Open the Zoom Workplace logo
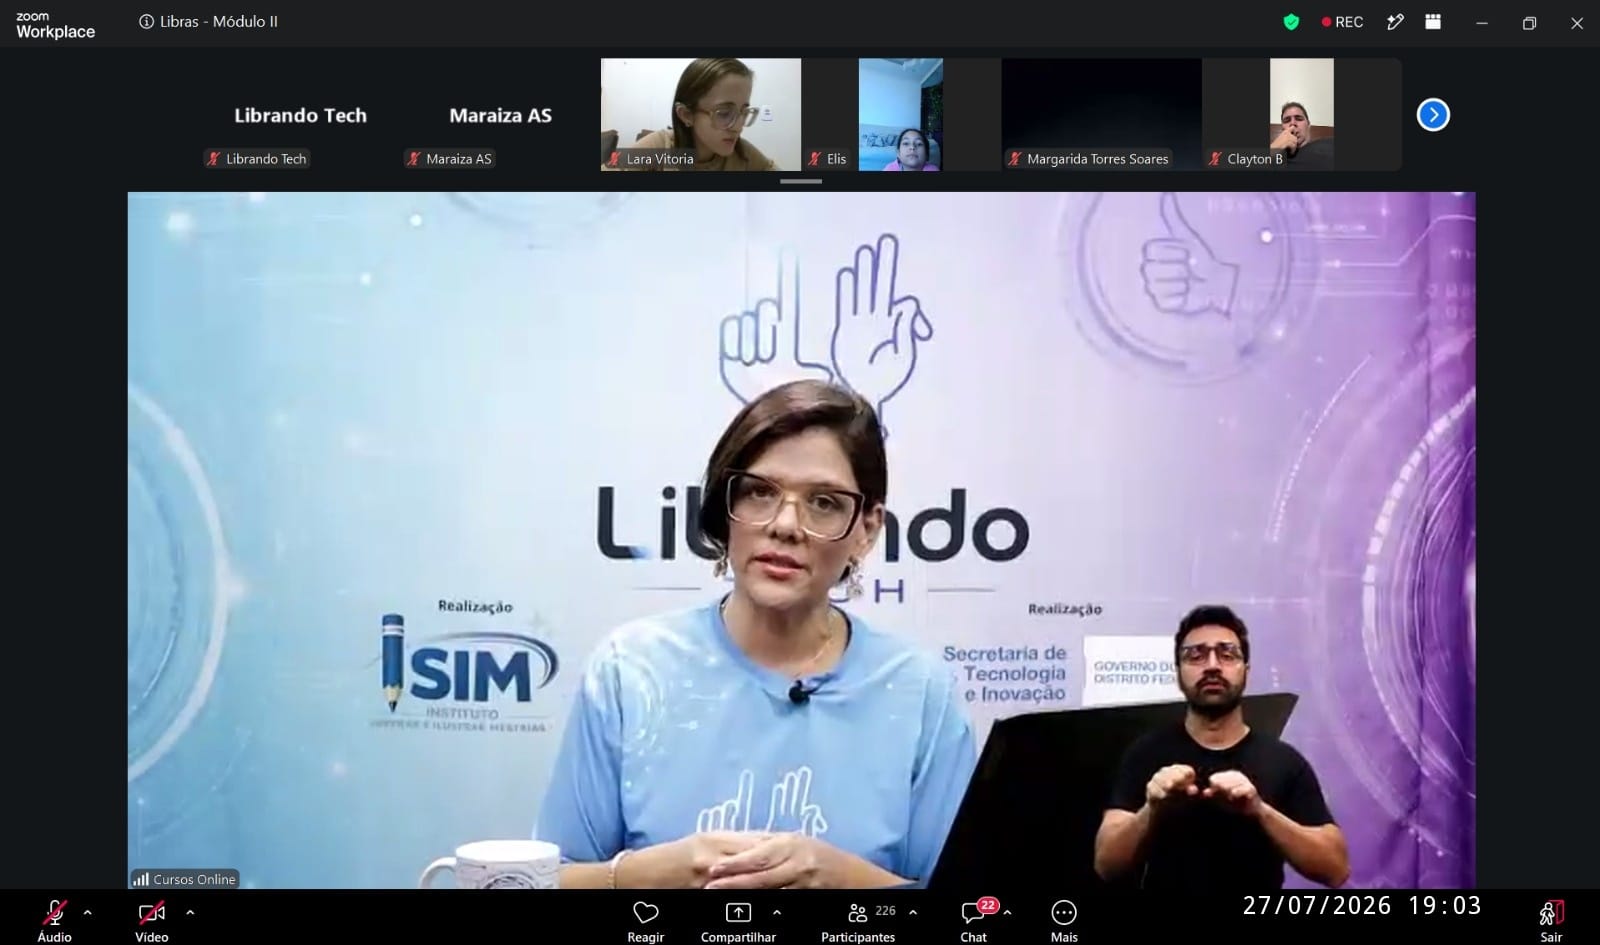The width and height of the screenshot is (1600, 945). (x=55, y=24)
